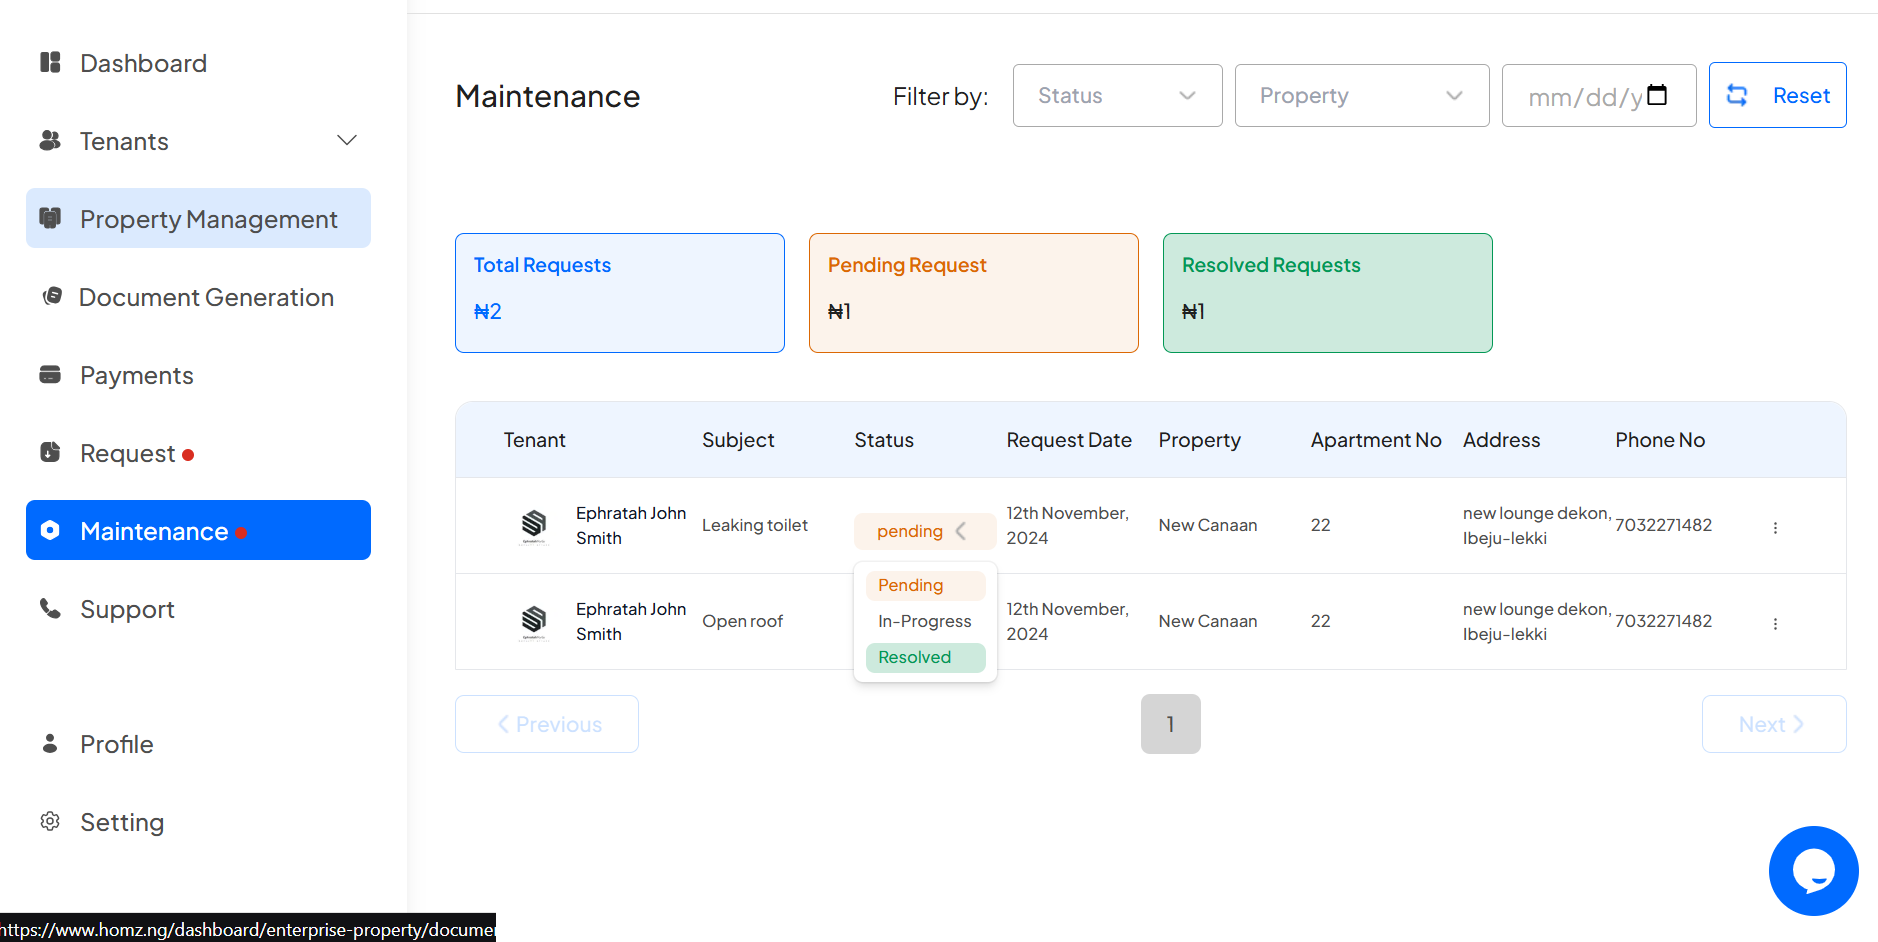Viewport: 1878px width, 942px height.
Task: Click the Next page button
Action: pos(1774,724)
